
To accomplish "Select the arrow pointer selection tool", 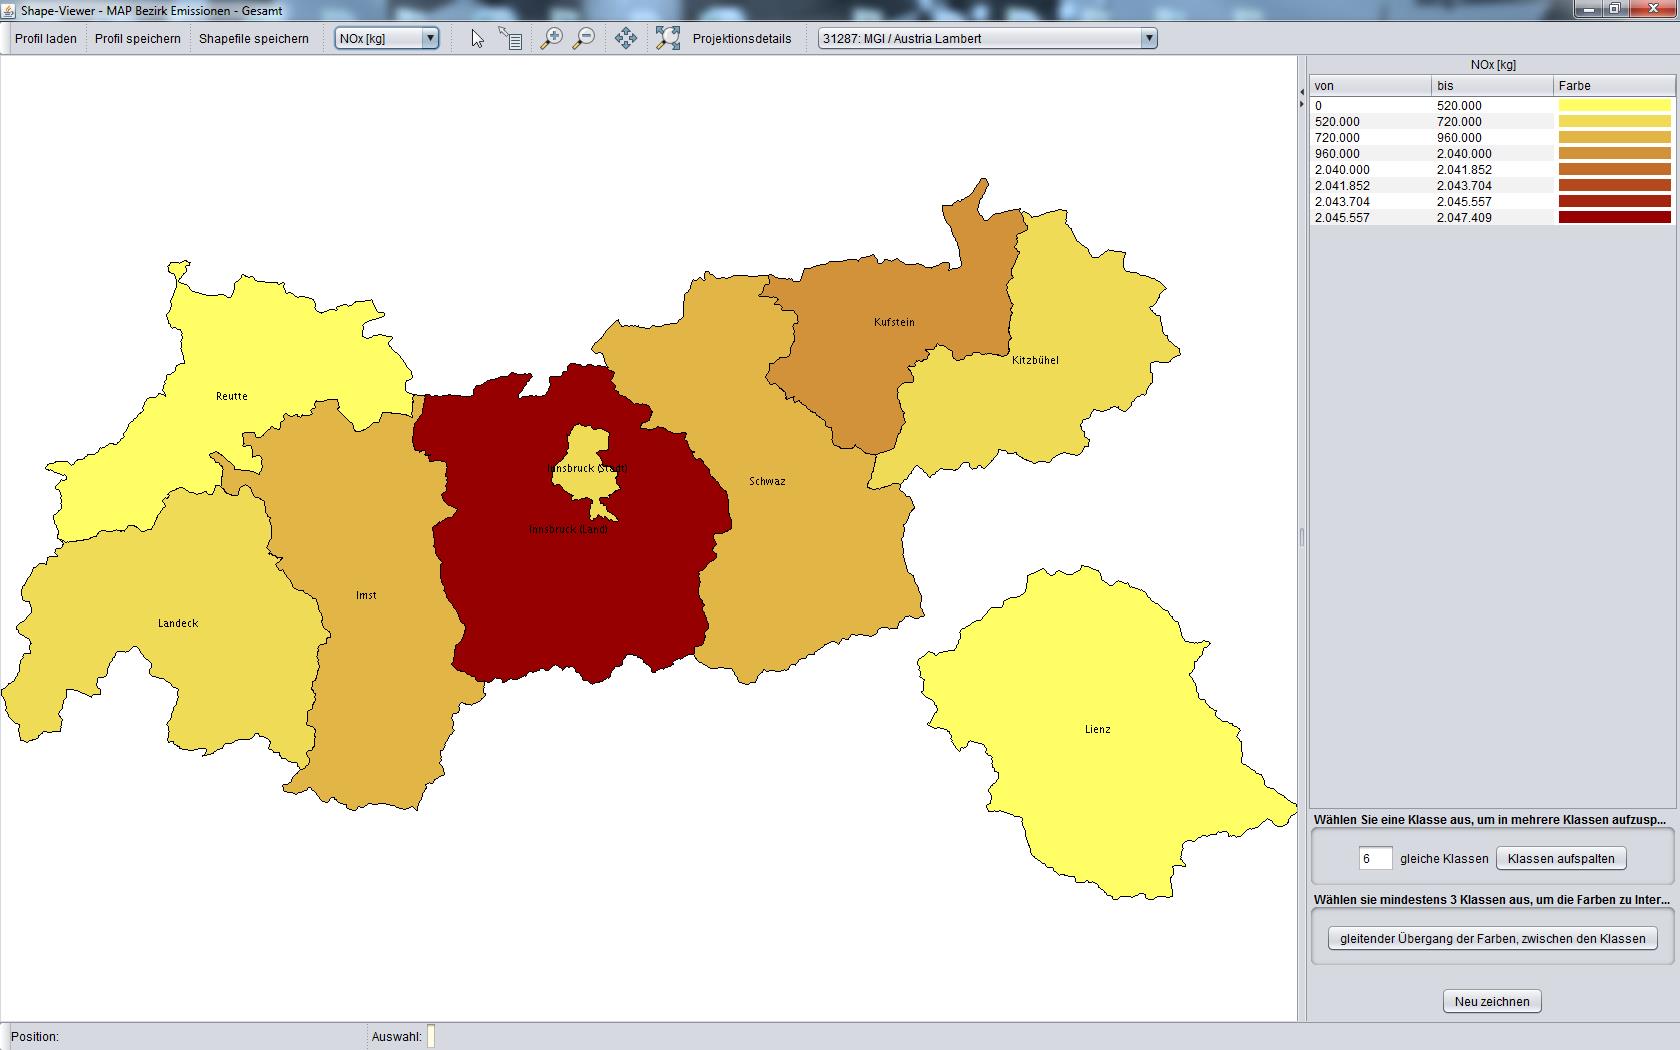I will click(477, 39).
